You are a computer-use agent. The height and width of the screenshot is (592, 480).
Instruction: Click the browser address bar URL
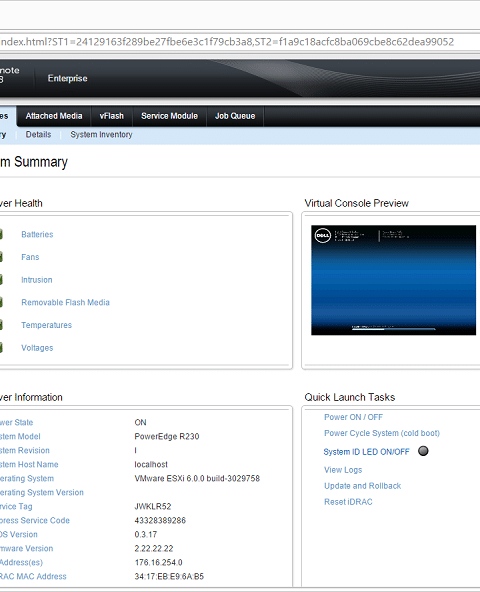(x=227, y=42)
